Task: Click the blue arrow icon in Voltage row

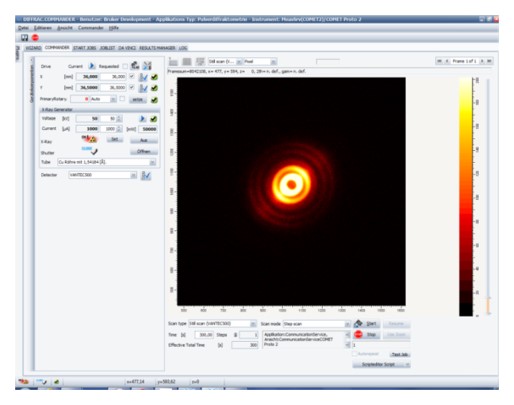Action: click(142, 119)
